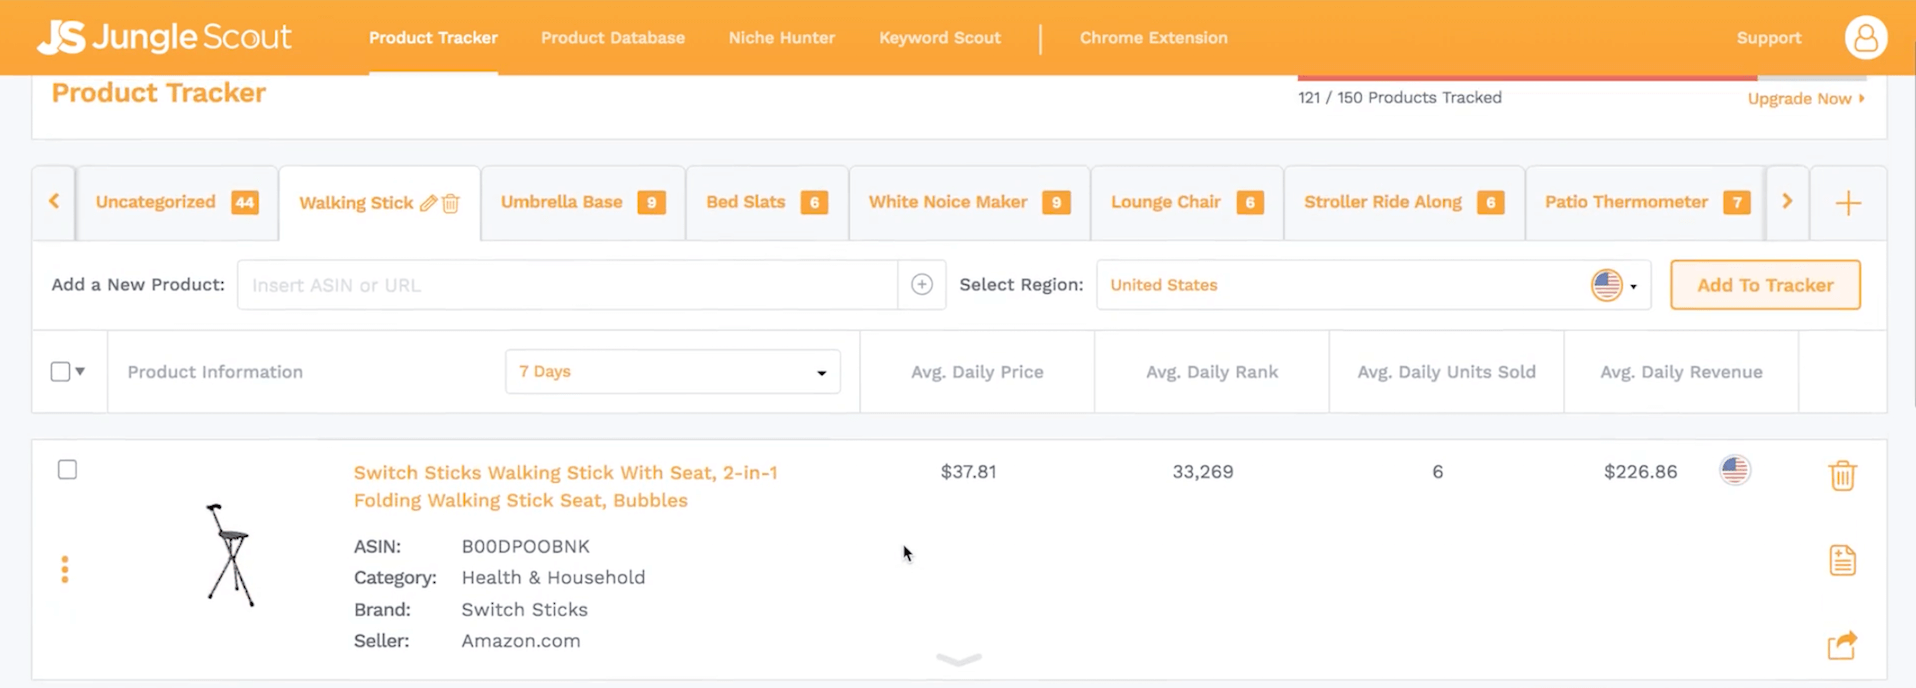Click the share export icon for Switch Sticks
The width and height of the screenshot is (1916, 688).
tap(1842, 645)
